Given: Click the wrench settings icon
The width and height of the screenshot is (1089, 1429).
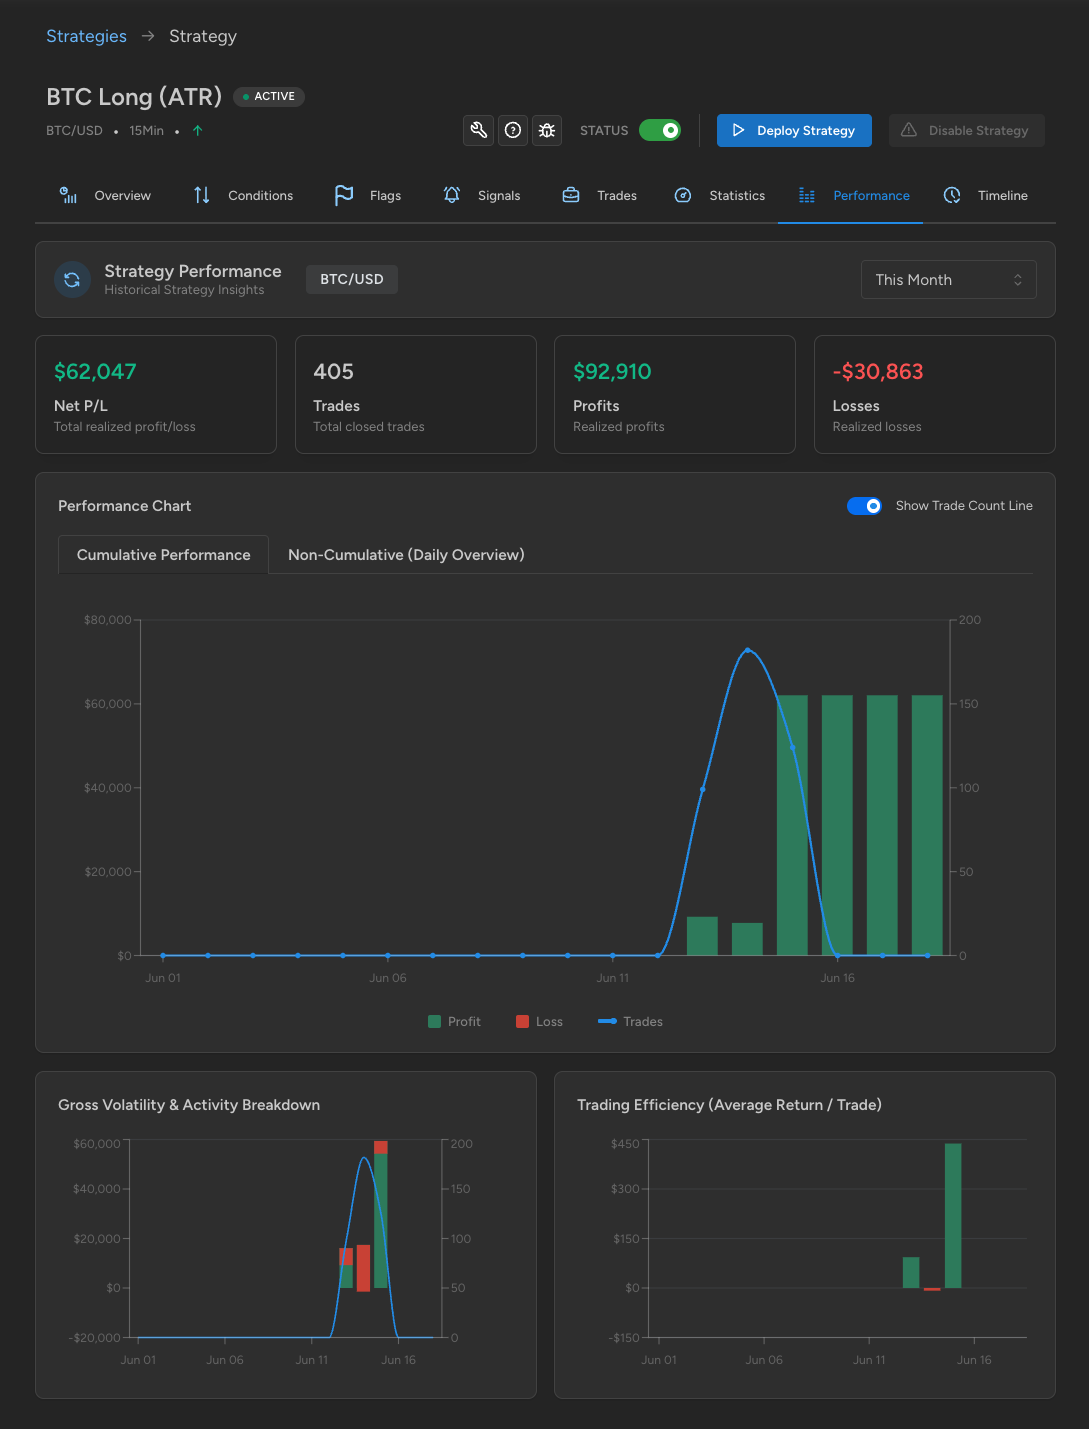Looking at the screenshot, I should [x=479, y=130].
